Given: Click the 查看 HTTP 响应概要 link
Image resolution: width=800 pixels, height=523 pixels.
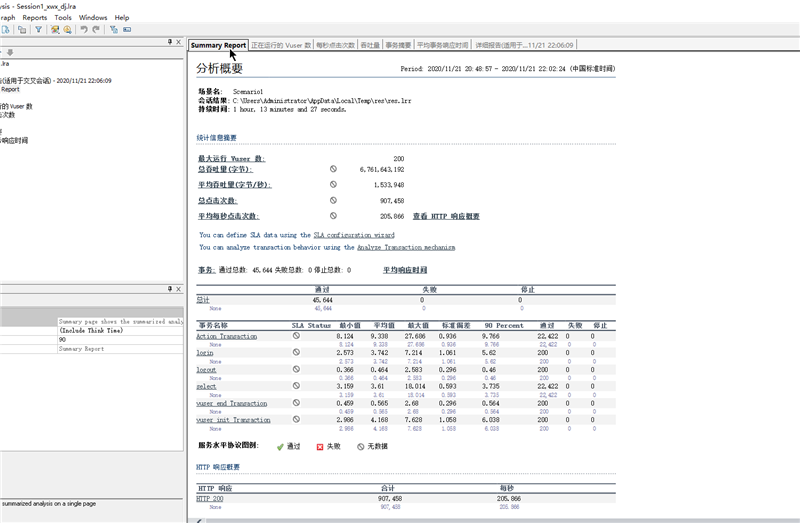Looking at the screenshot, I should click(446, 216).
